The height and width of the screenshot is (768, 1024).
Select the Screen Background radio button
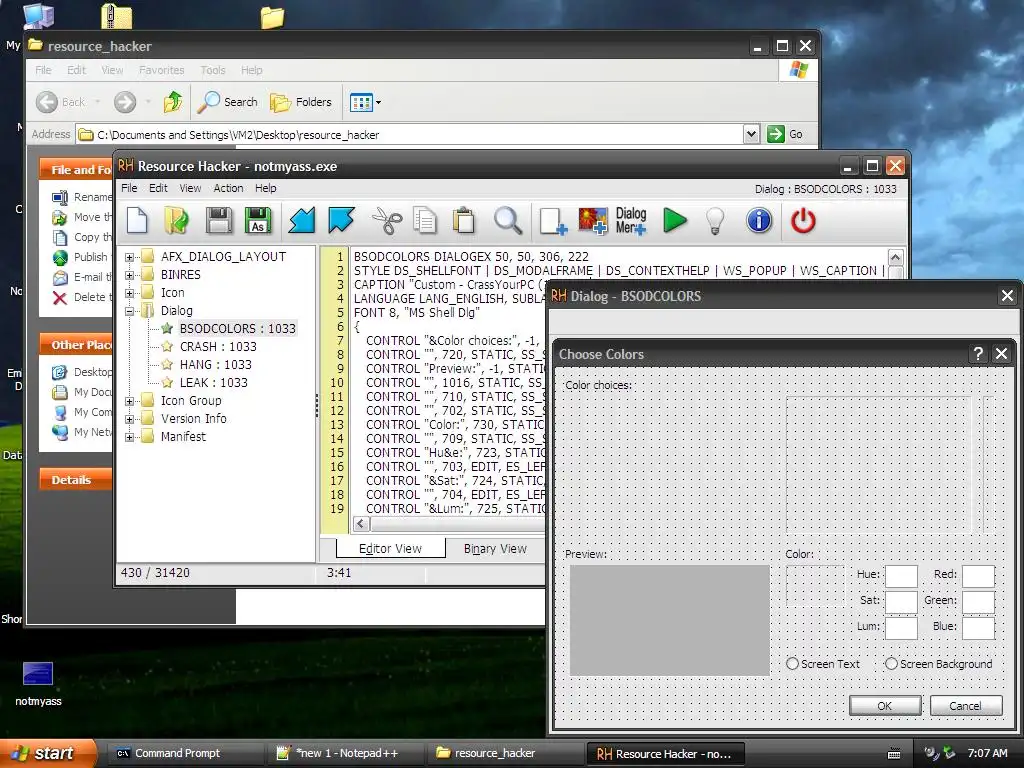click(891, 664)
